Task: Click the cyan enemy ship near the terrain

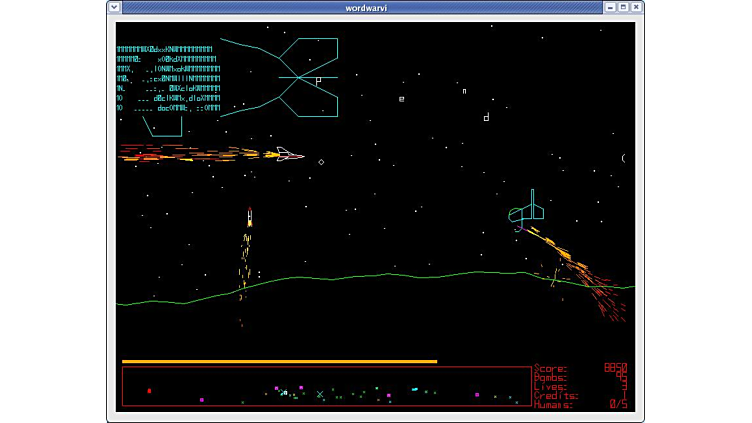Action: coord(528,211)
